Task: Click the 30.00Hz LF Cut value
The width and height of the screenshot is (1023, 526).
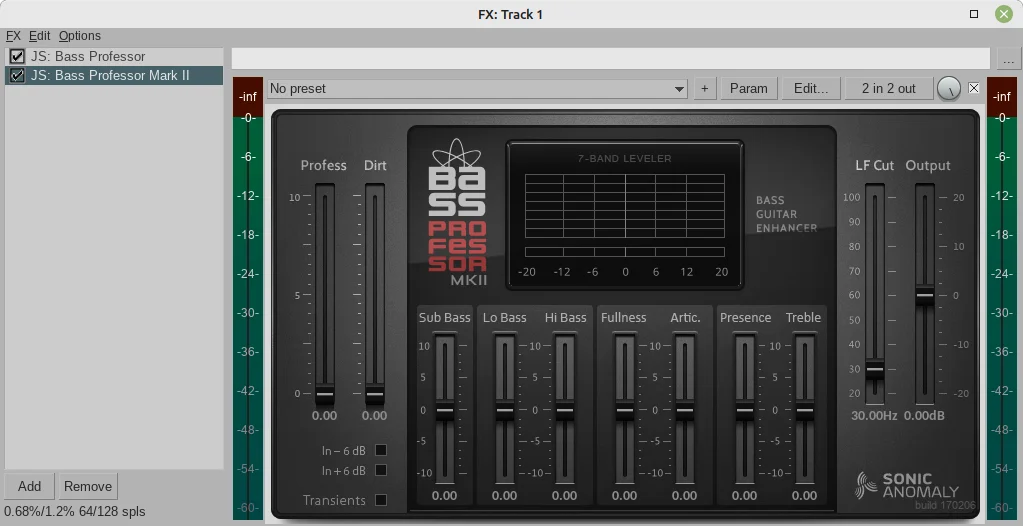Action: (x=874, y=416)
